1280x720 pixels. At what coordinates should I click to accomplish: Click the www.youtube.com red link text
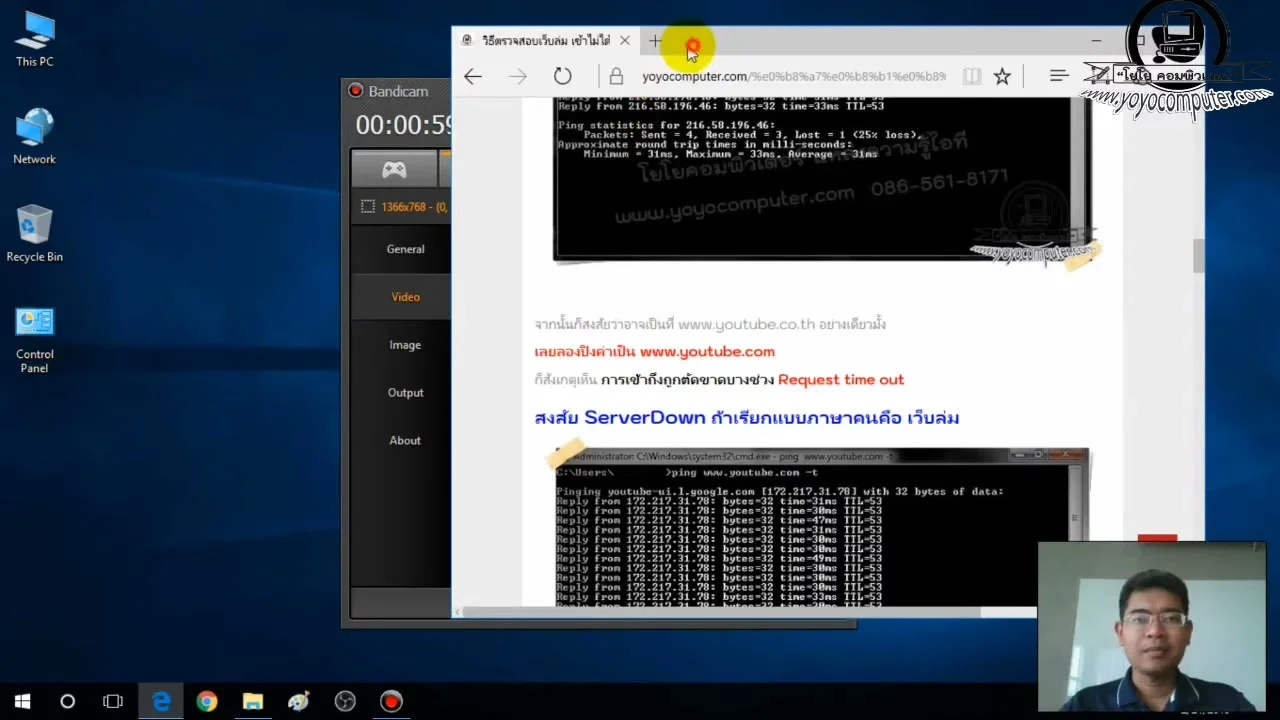(x=707, y=352)
